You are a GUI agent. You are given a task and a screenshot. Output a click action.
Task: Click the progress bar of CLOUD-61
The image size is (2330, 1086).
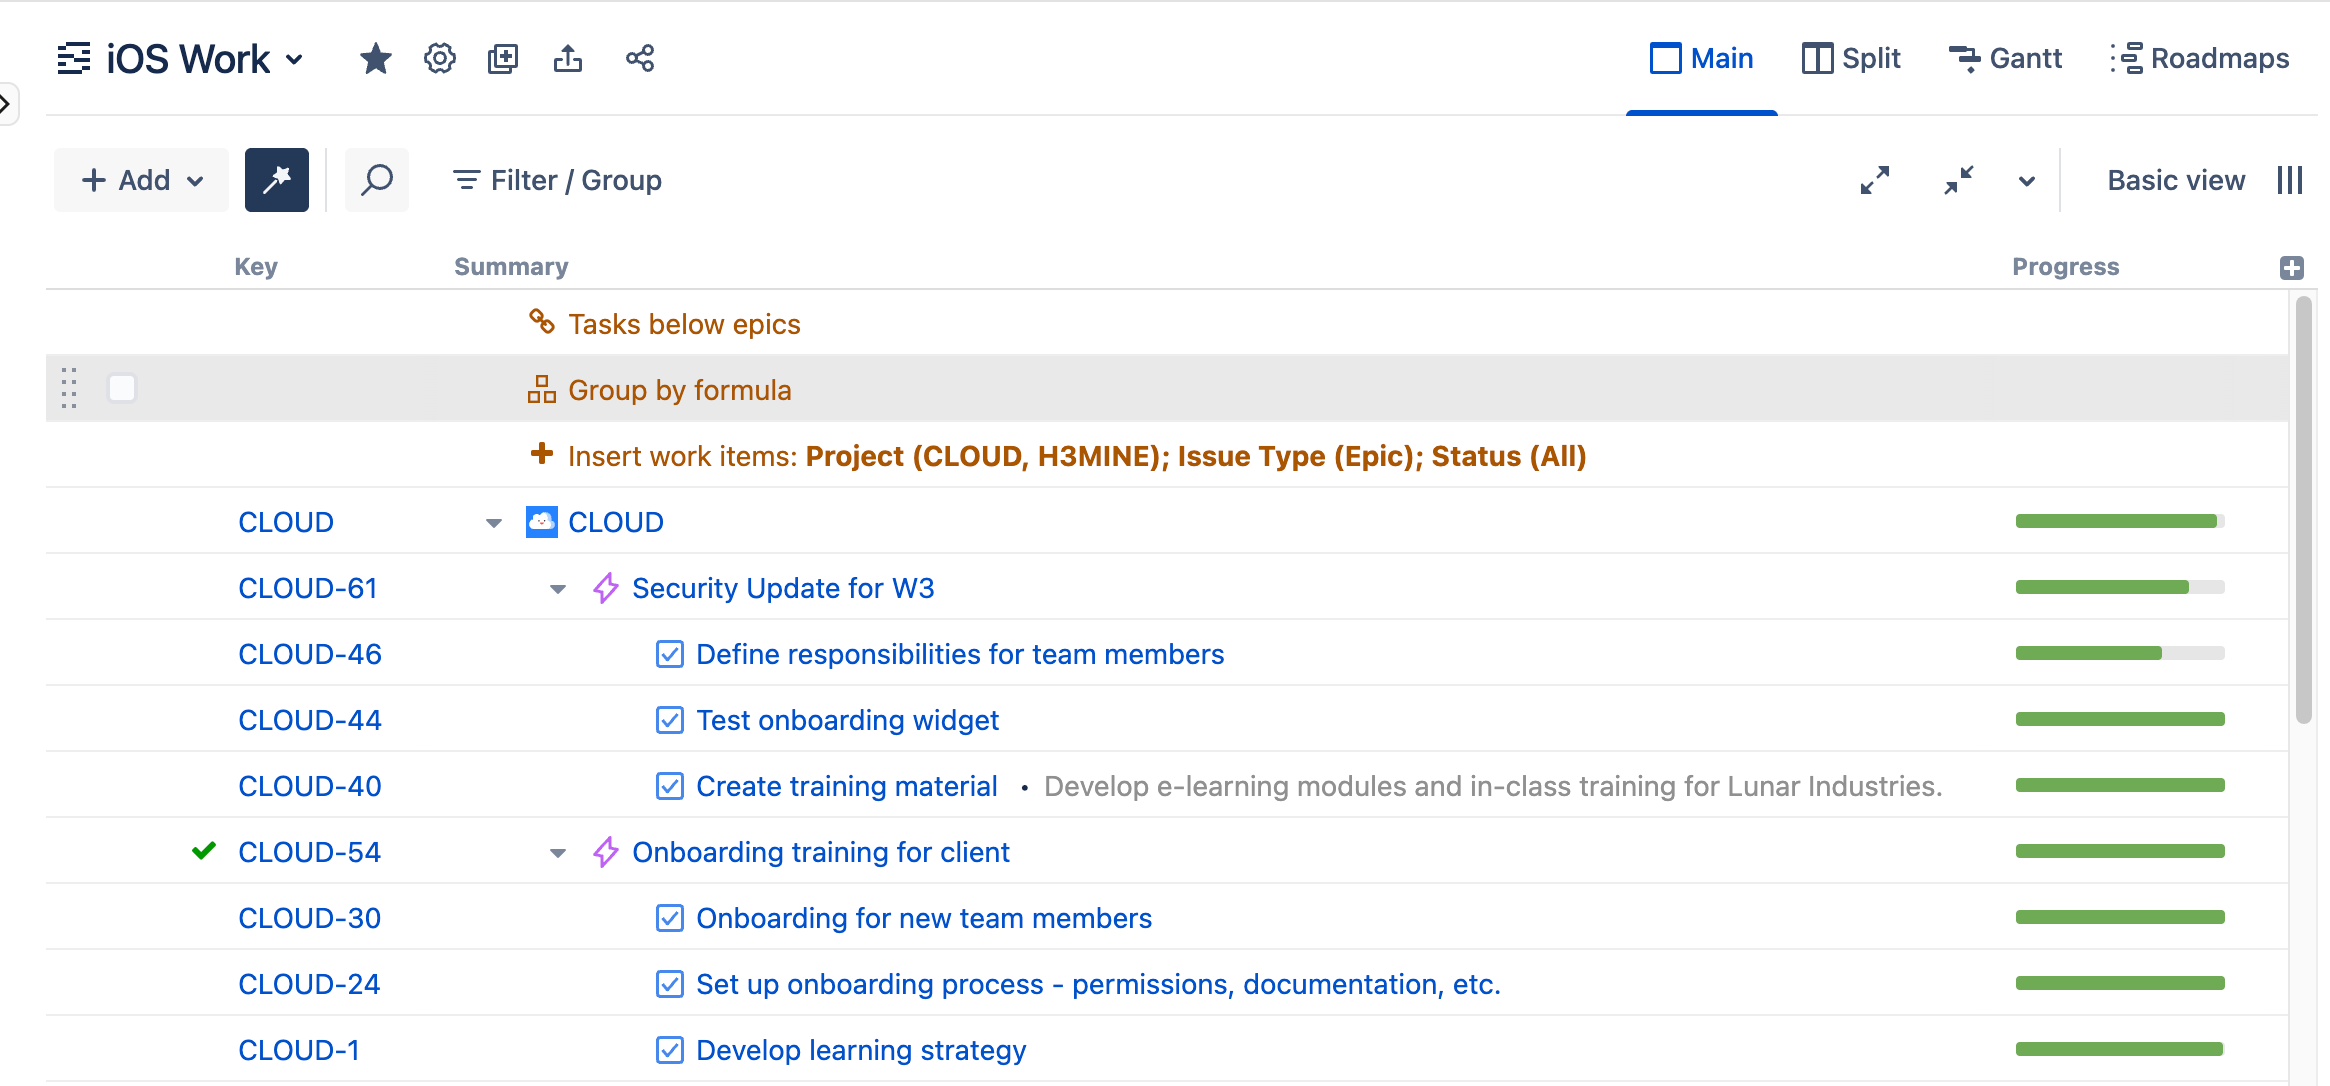pyautogui.click(x=2118, y=587)
